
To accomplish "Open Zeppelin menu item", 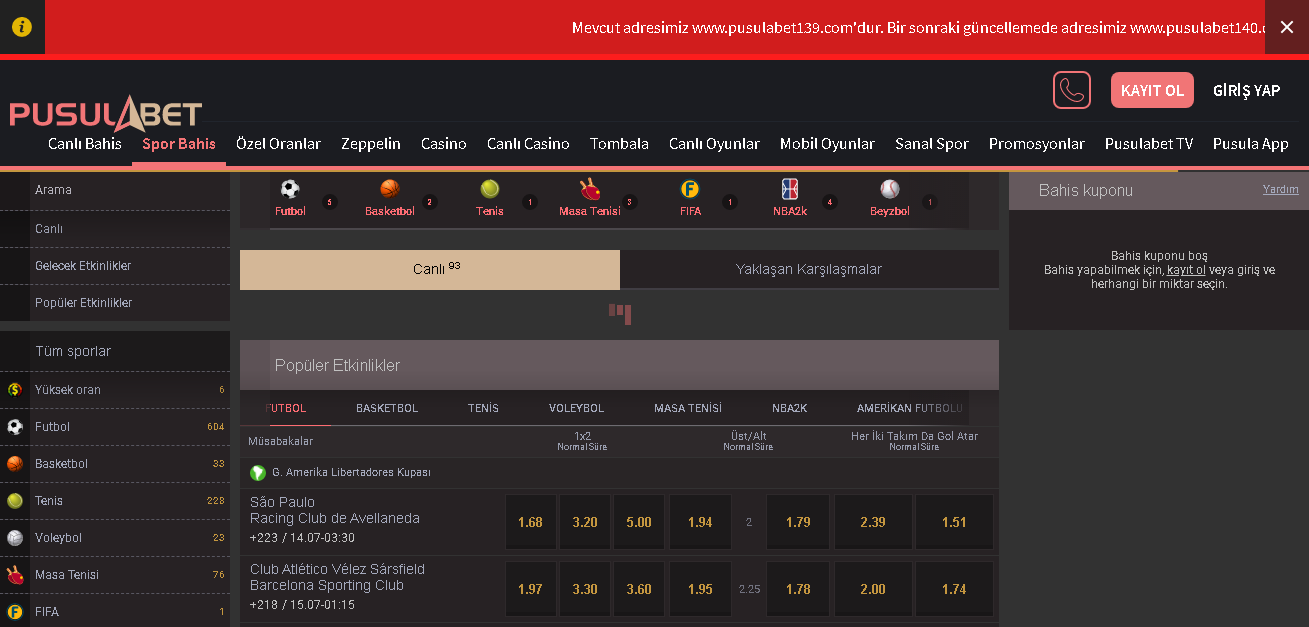I will click(x=371, y=144).
